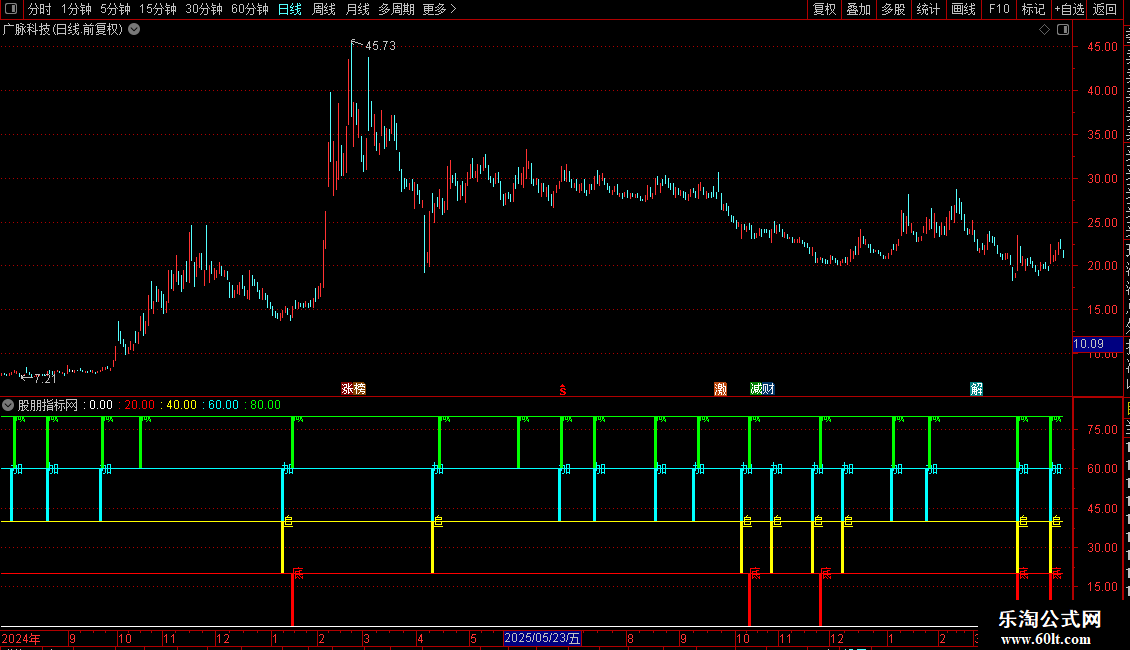Click the 涨榜 event tag on chart
The height and width of the screenshot is (650, 1130).
click(x=353, y=389)
